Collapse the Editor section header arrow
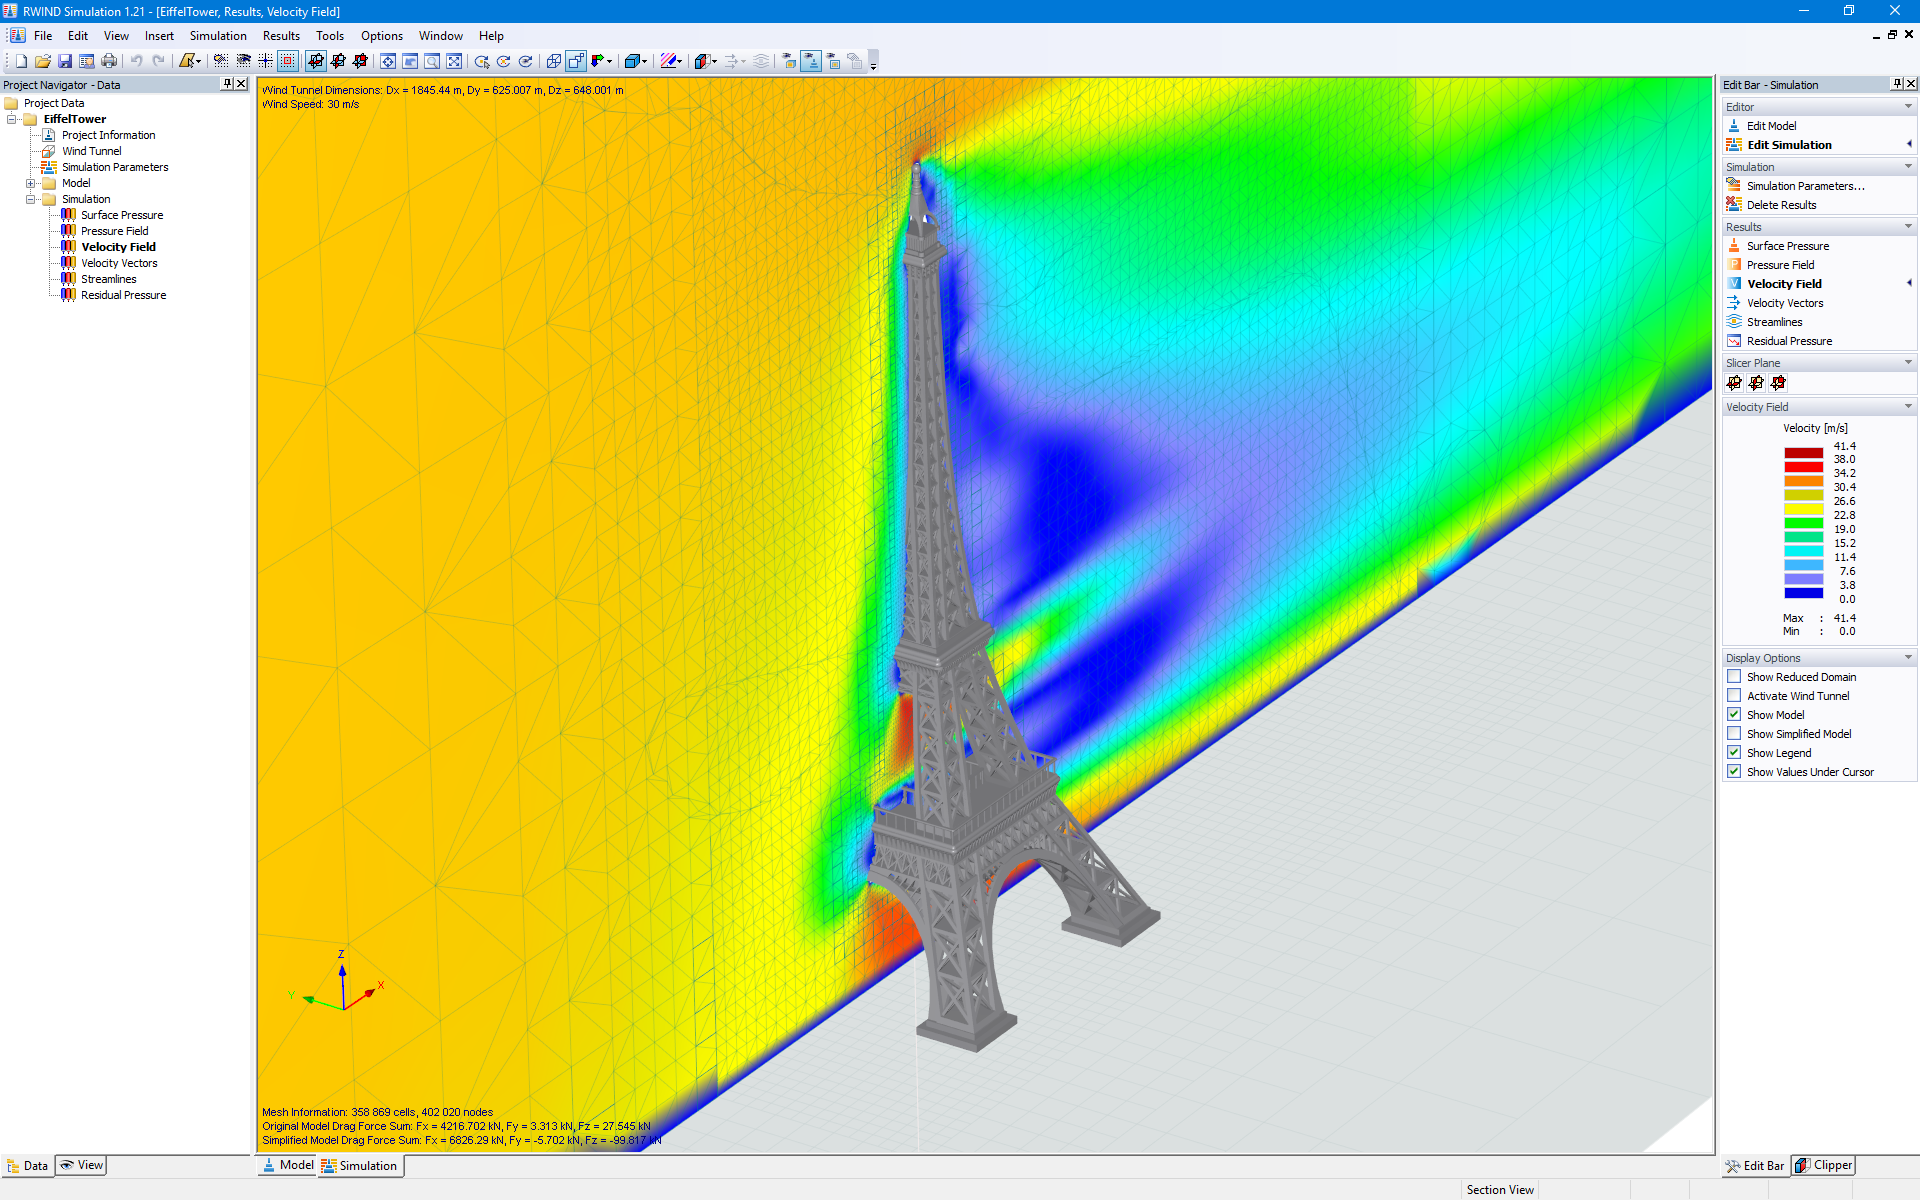Viewport: 1920px width, 1200px height. point(1908,107)
